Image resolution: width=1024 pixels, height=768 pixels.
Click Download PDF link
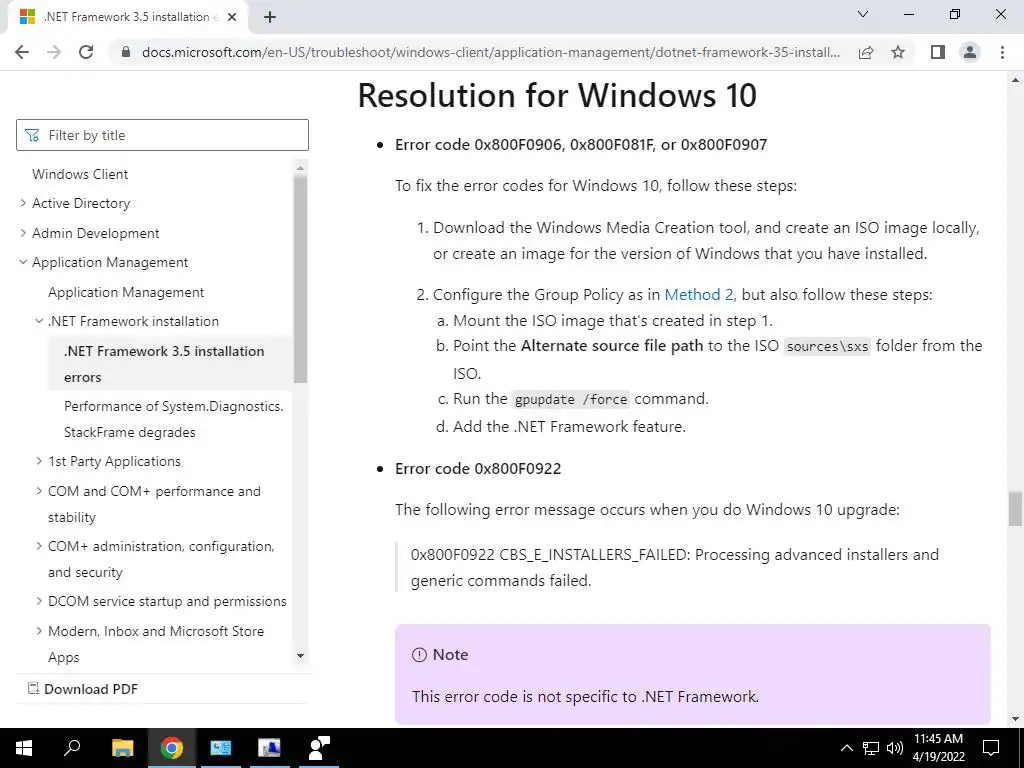91,689
